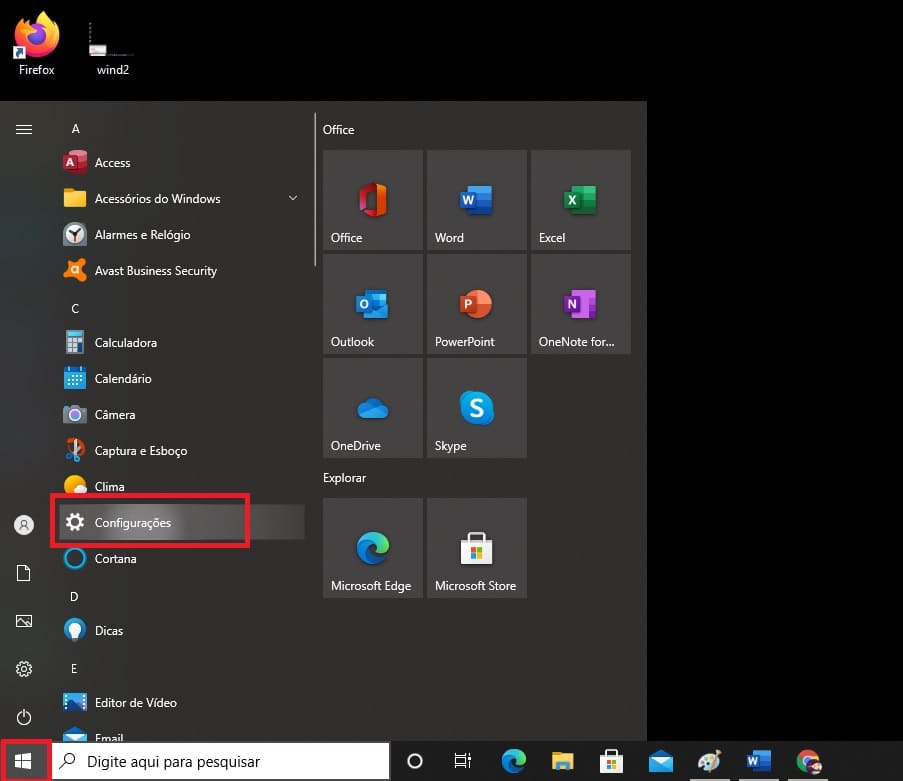903x781 pixels.
Task: Open Settings gear in Start sidebar
Action: point(24,669)
